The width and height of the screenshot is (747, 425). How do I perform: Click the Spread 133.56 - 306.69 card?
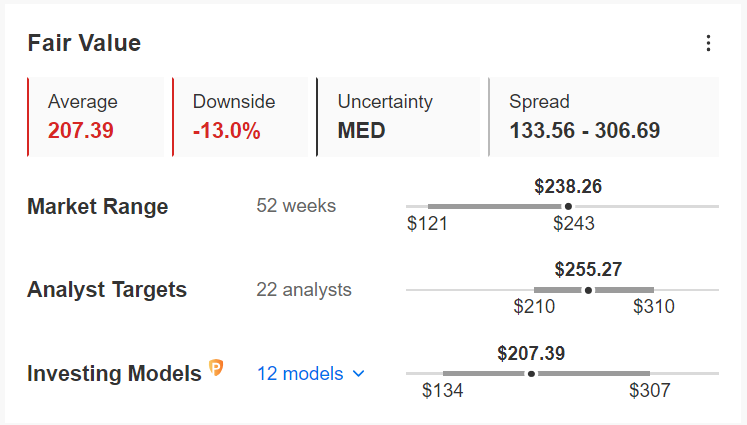tap(604, 117)
